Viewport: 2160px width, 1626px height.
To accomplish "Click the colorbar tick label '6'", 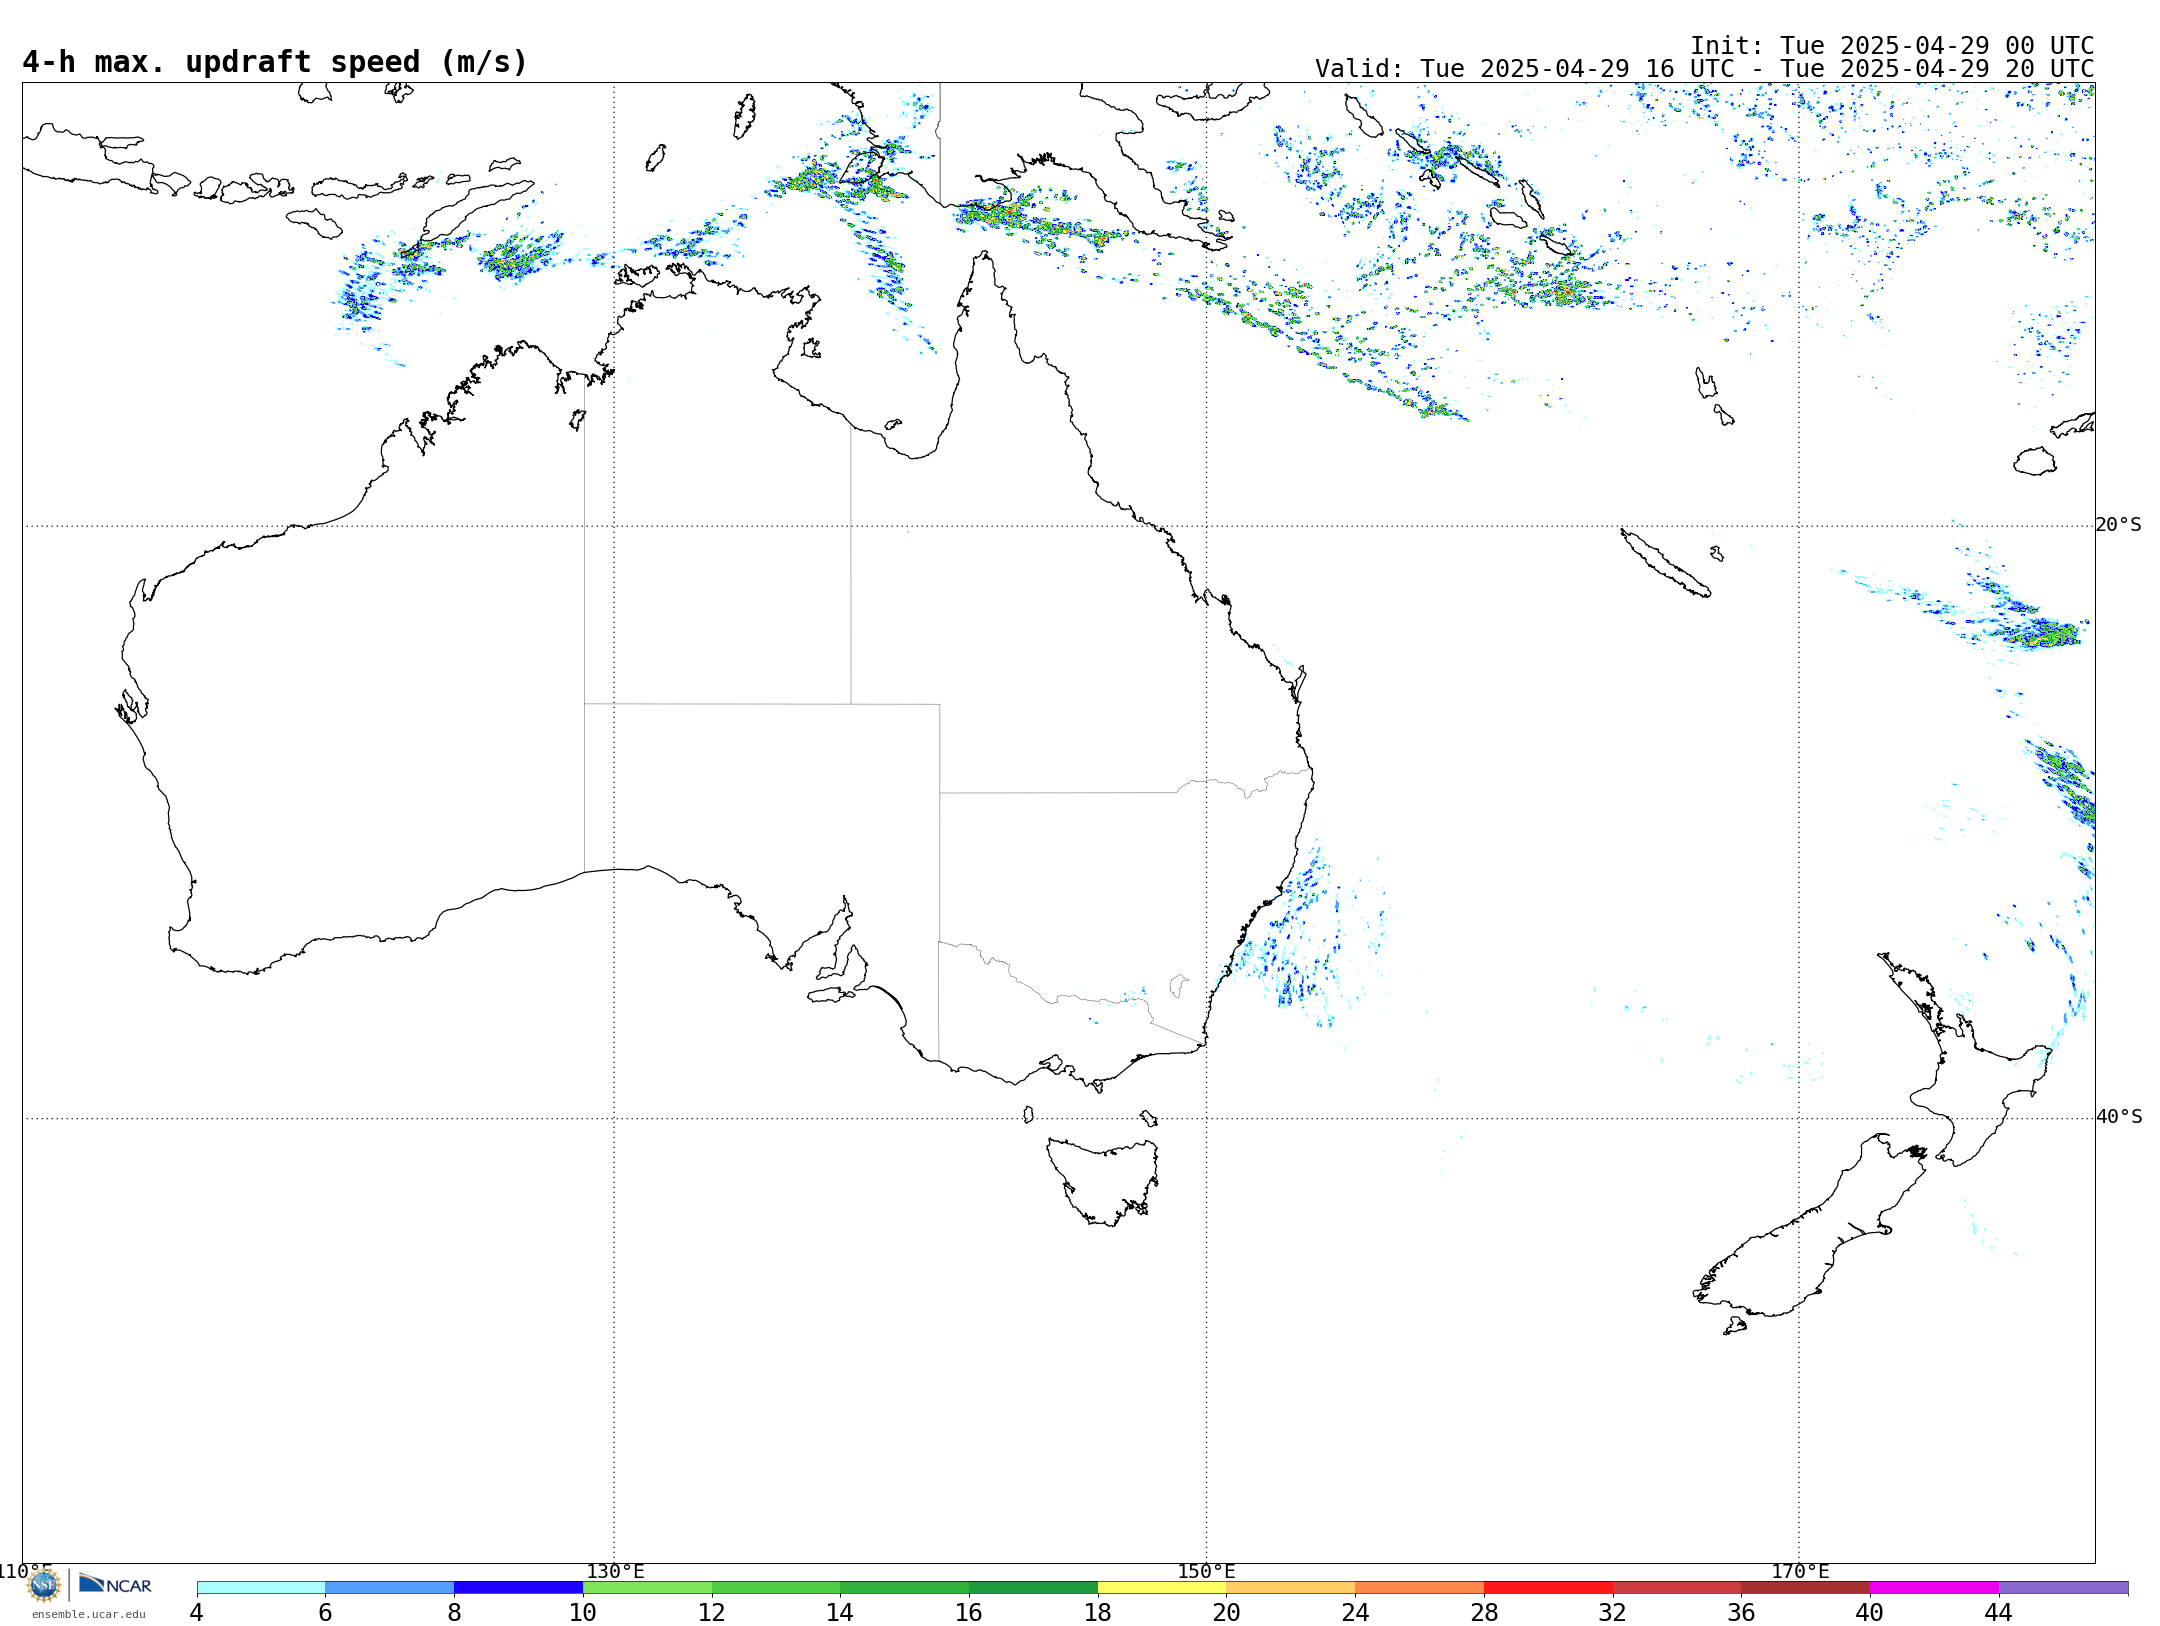I will pos(325,1613).
